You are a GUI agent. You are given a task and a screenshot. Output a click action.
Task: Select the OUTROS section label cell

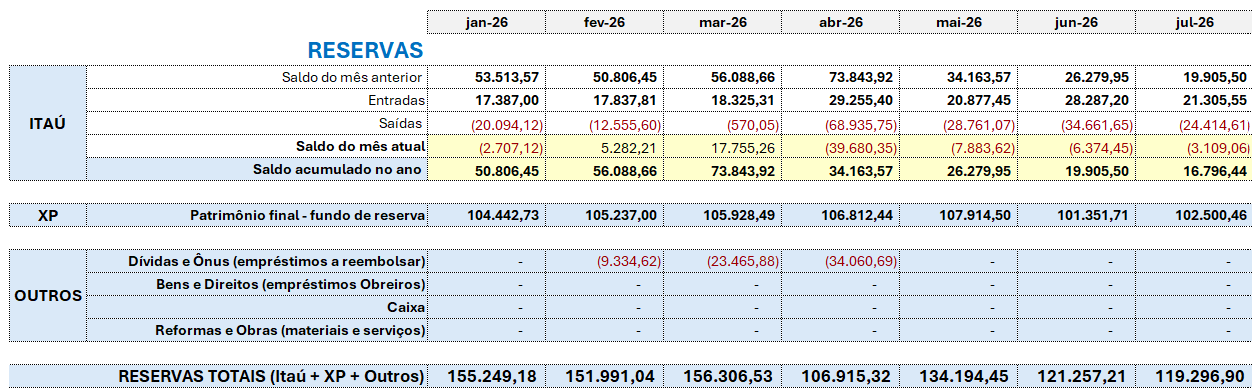coord(47,296)
